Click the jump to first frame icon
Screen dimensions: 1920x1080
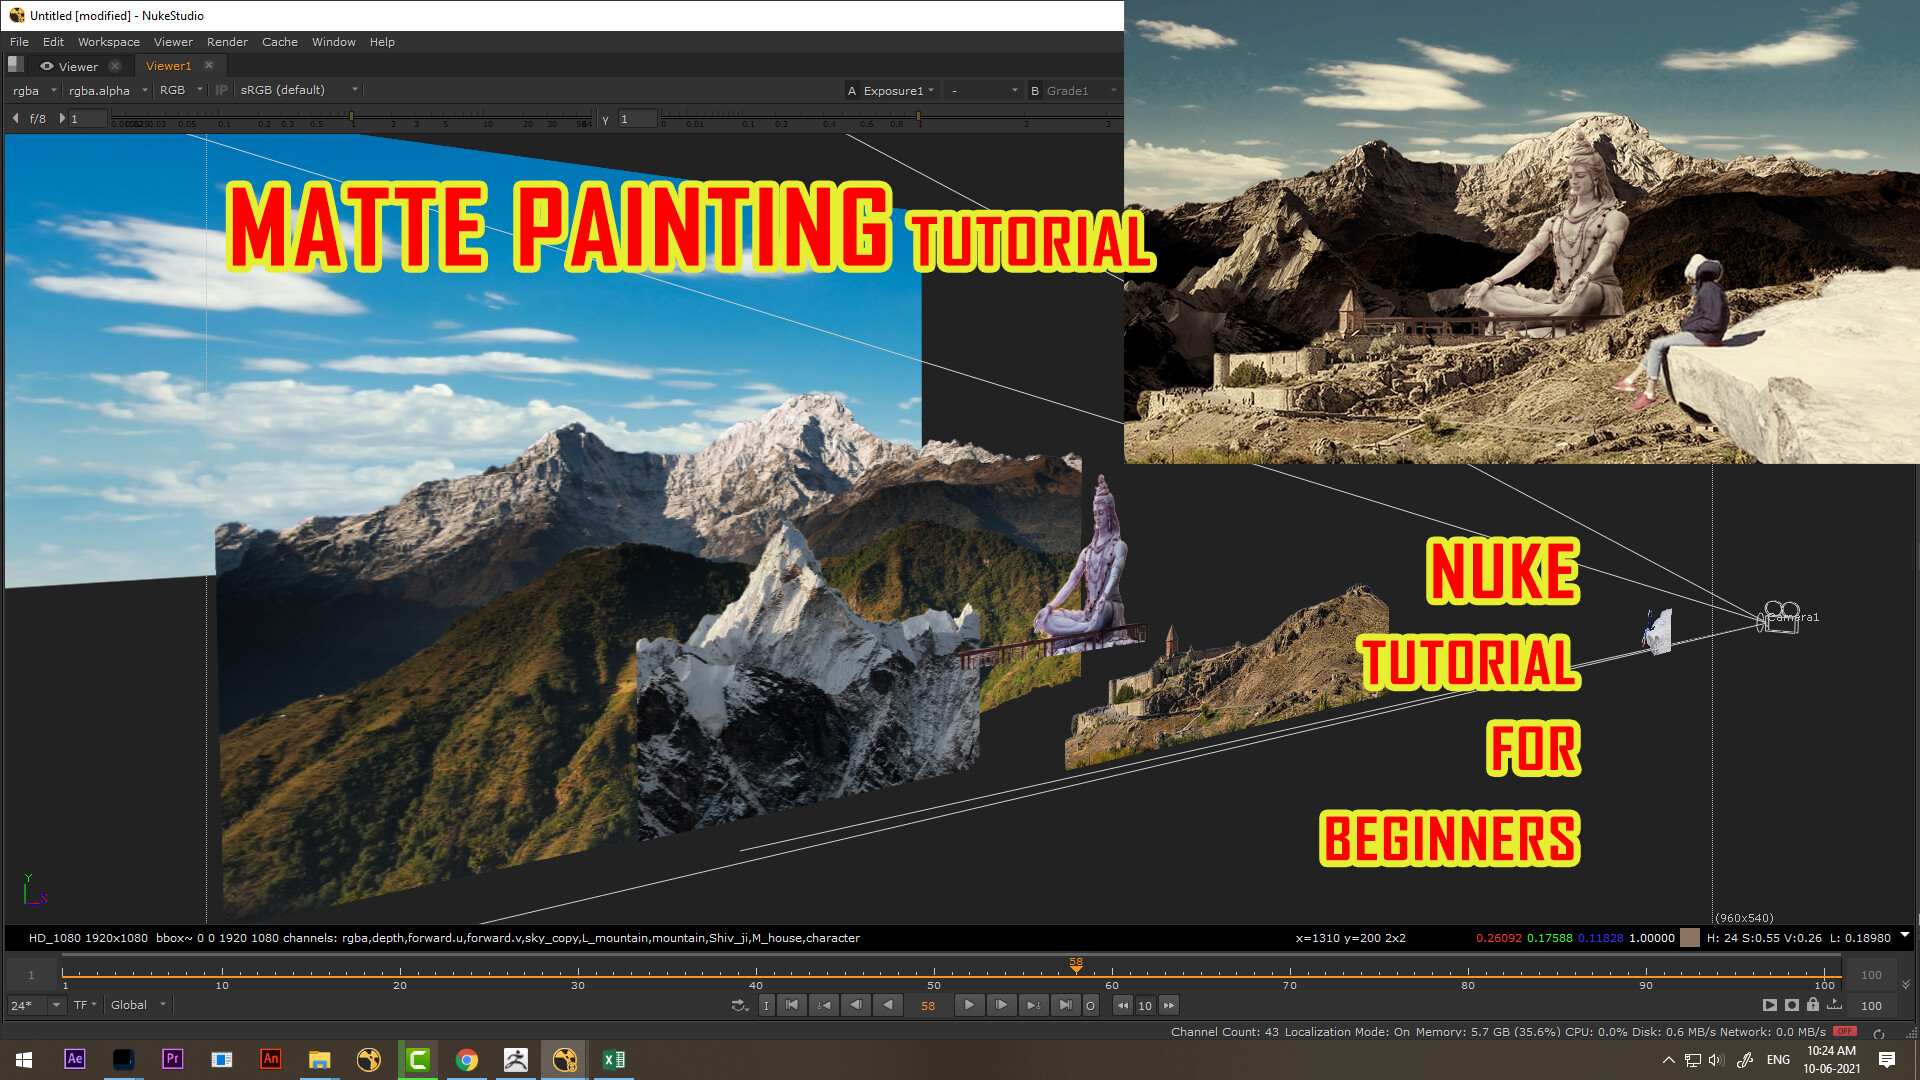pyautogui.click(x=791, y=1005)
